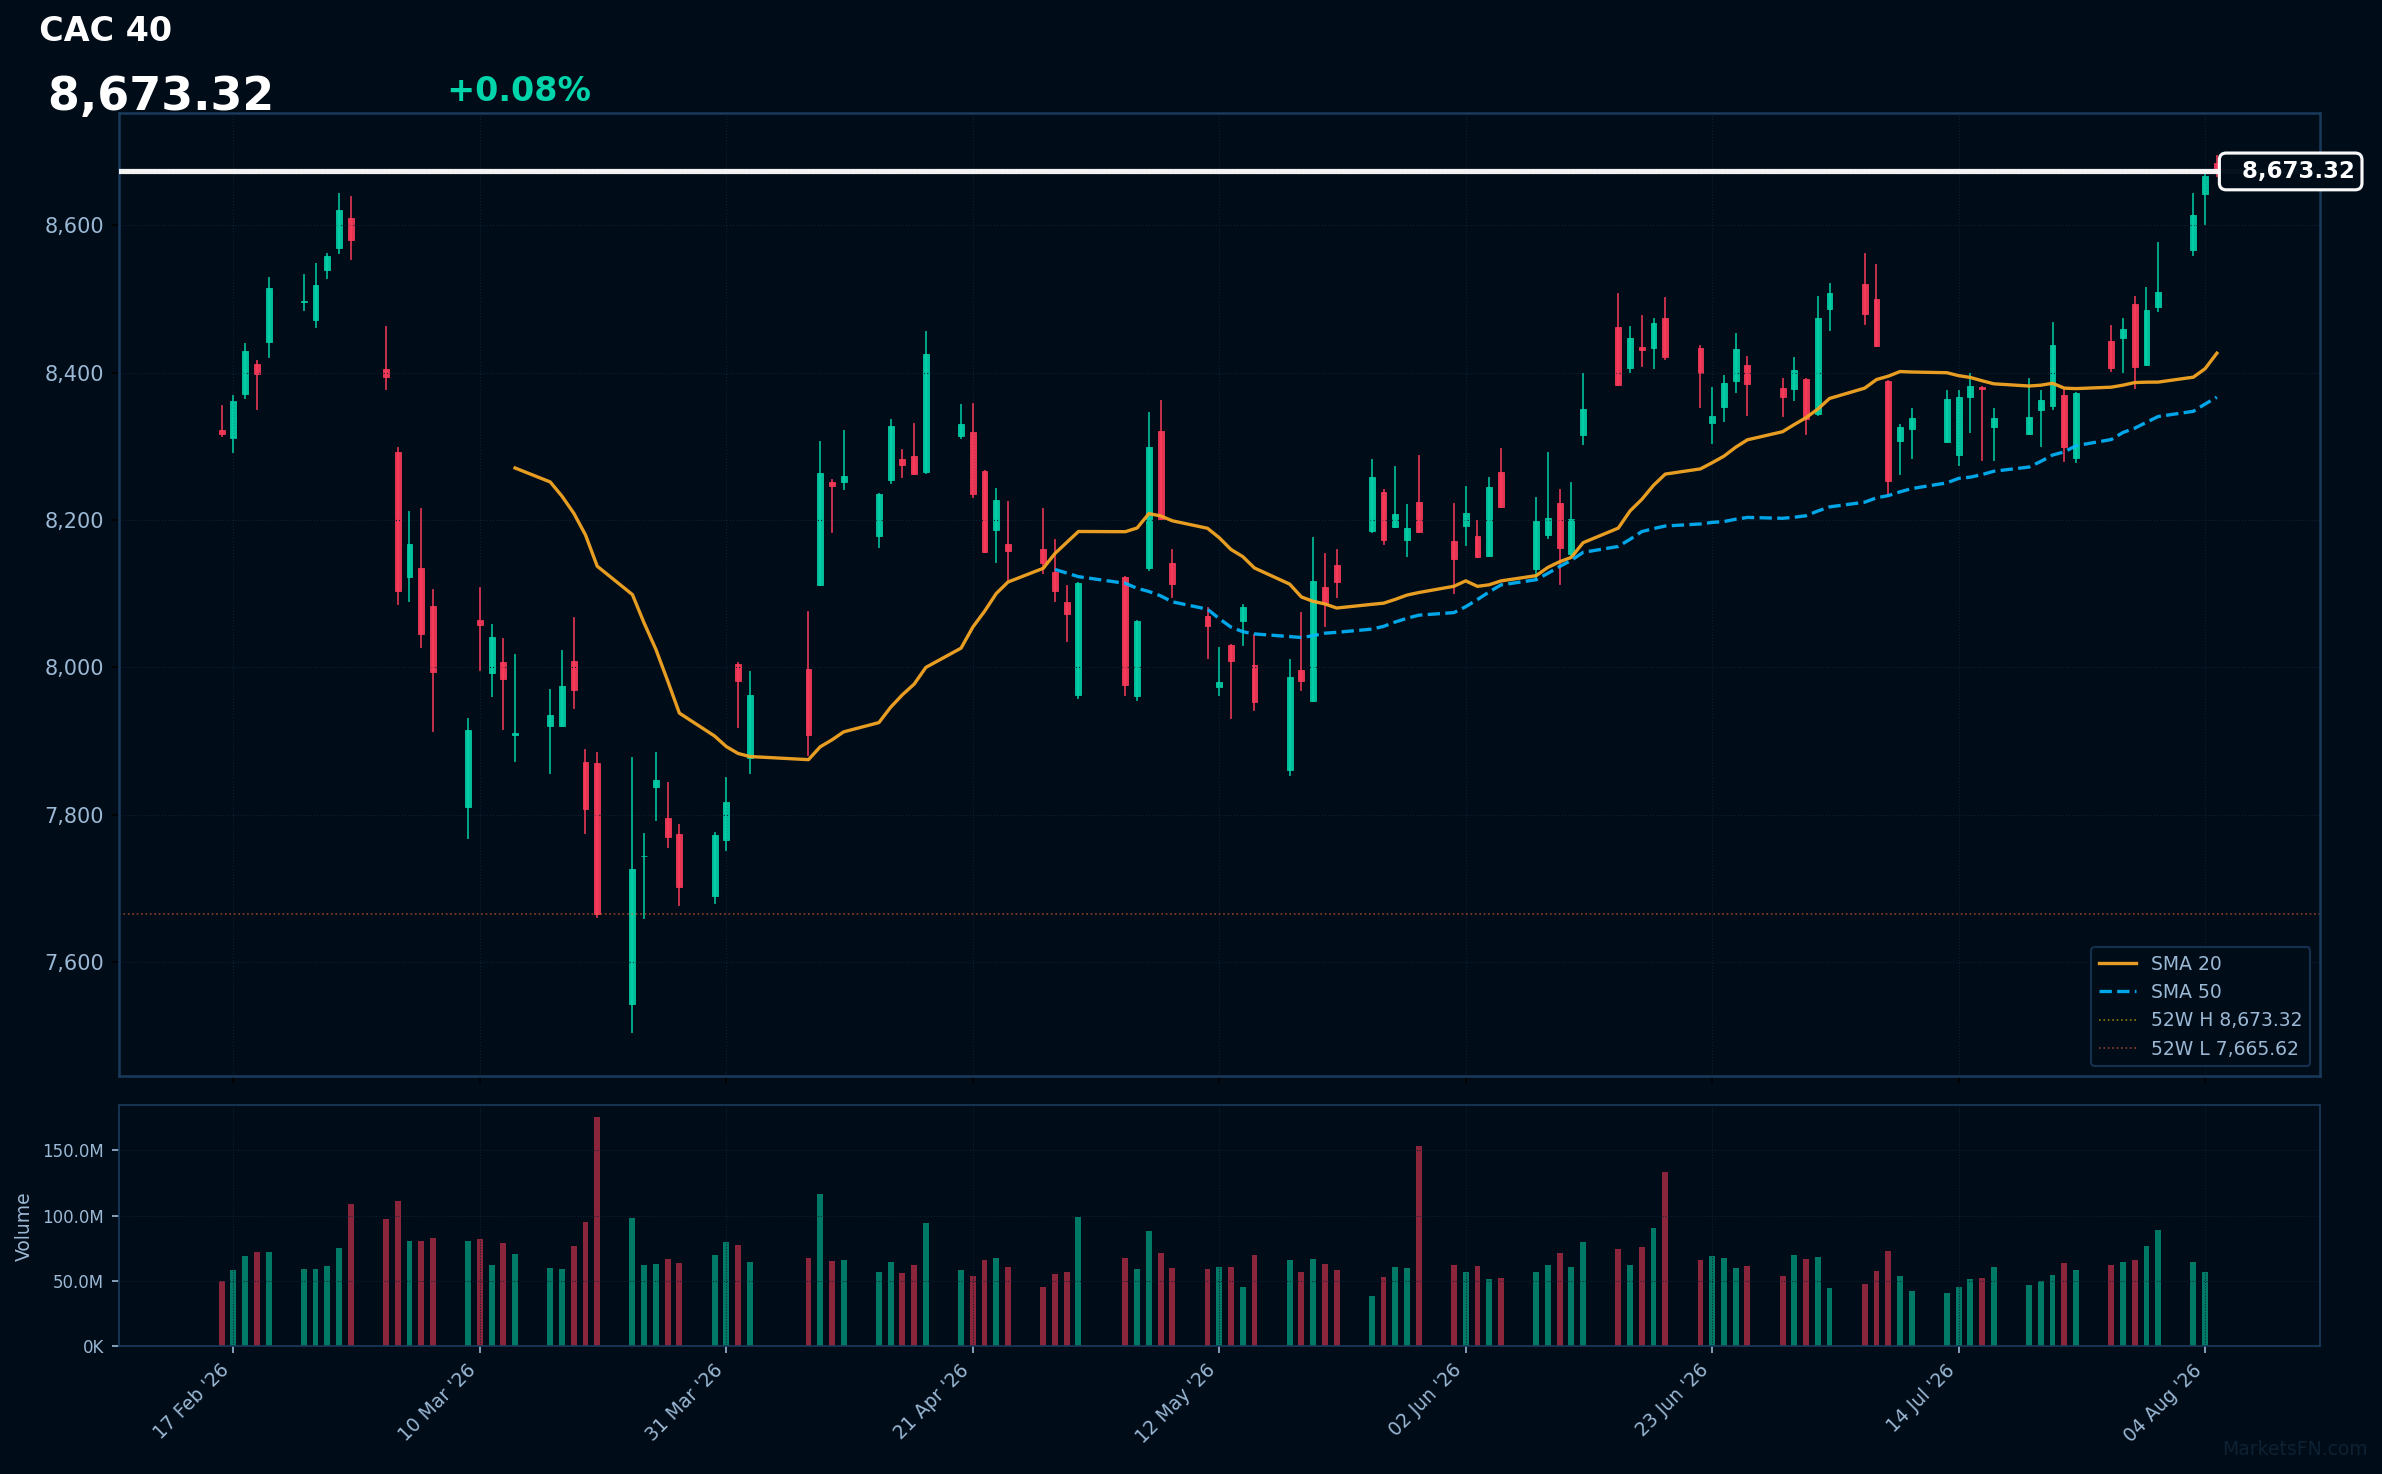The image size is (2382, 1474).
Task: Click the 8,200 price axis label
Action: click(74, 521)
